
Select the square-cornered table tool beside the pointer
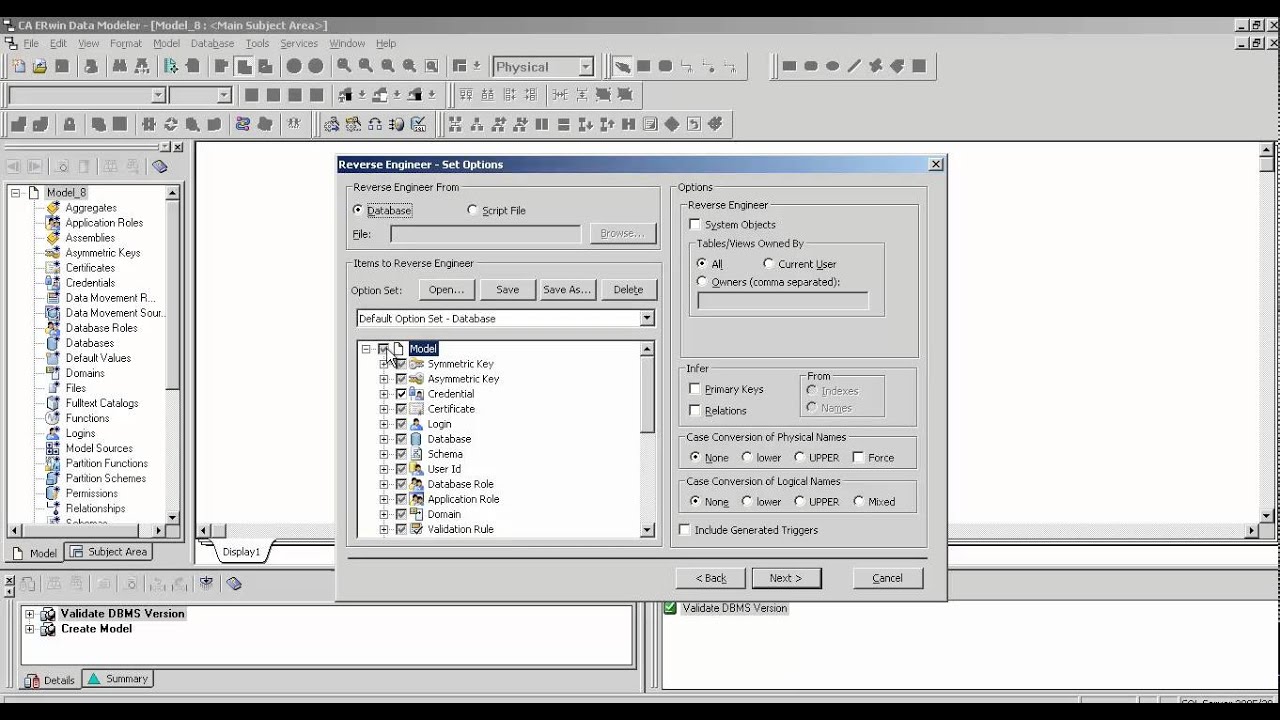644,66
